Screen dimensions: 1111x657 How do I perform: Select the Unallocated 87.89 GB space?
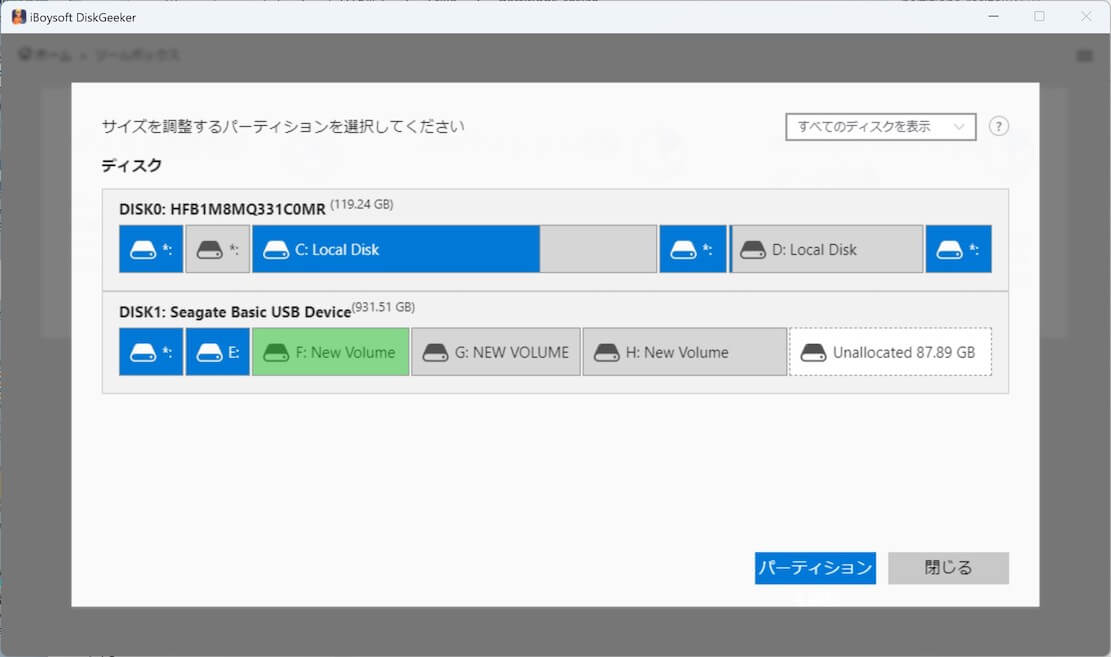tap(891, 352)
